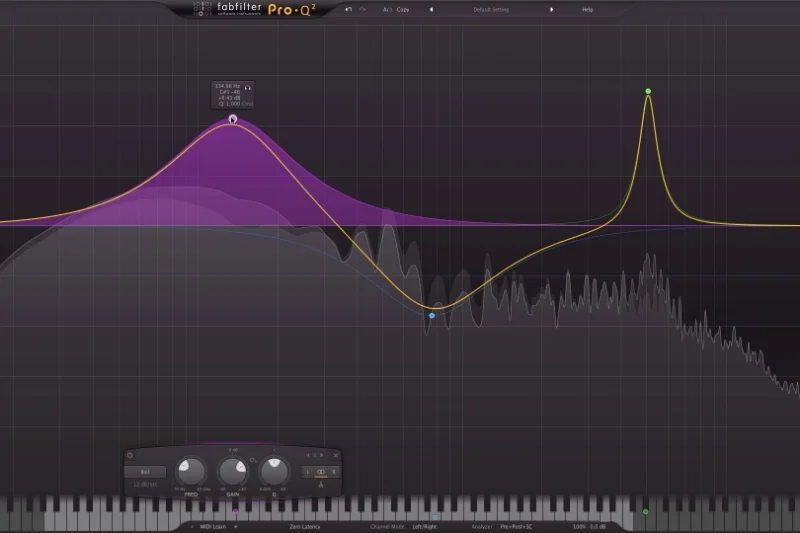Open the Analyzer Pre+Post+SC settings
The image size is (800, 533).
516,526
